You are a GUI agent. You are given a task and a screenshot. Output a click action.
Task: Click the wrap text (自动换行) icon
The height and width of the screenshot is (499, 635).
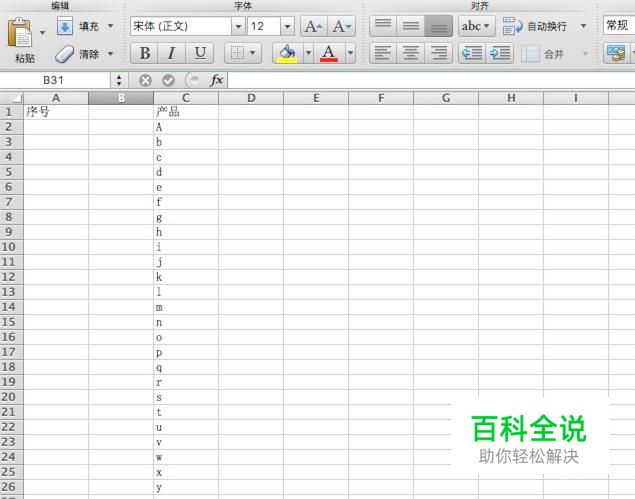pyautogui.click(x=512, y=26)
